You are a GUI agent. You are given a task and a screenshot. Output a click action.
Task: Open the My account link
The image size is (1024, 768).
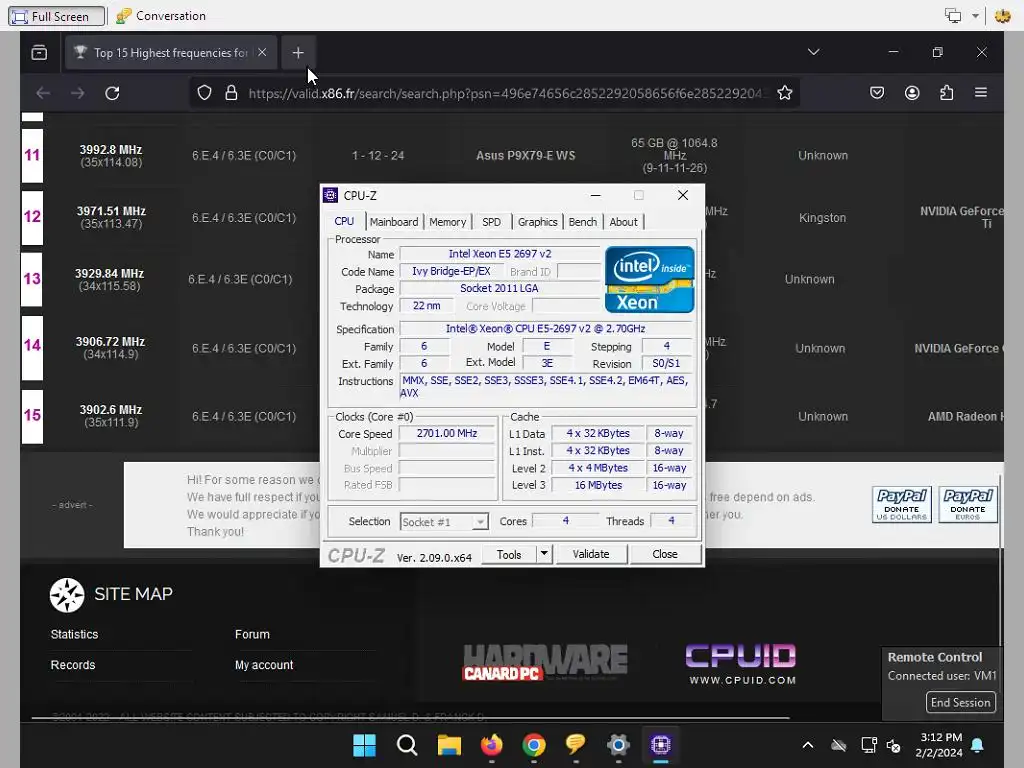(x=264, y=665)
